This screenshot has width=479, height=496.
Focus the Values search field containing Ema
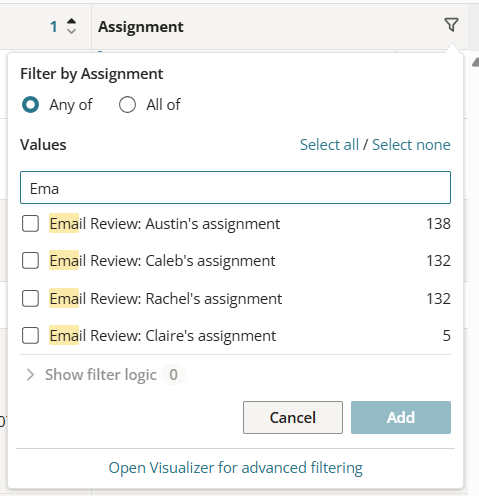click(x=235, y=187)
